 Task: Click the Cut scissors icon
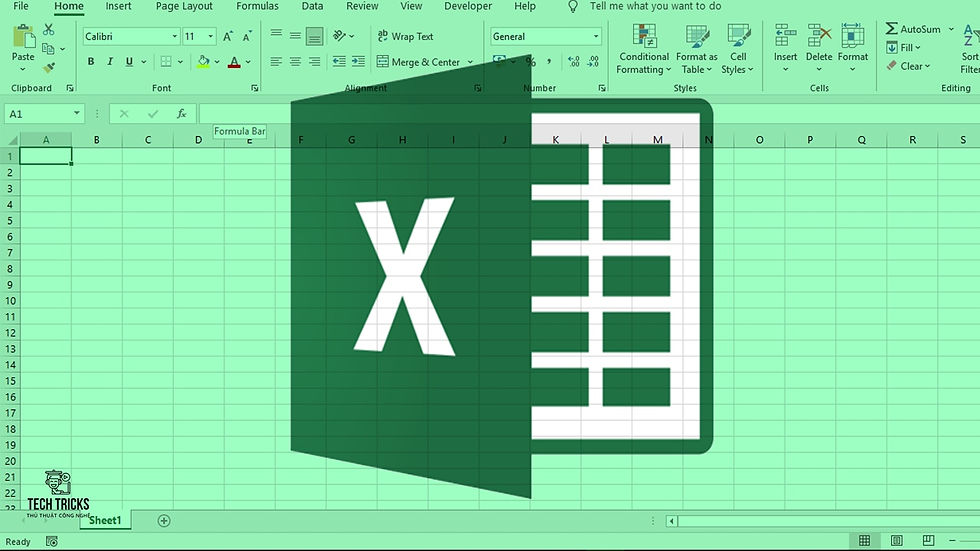pyautogui.click(x=49, y=29)
